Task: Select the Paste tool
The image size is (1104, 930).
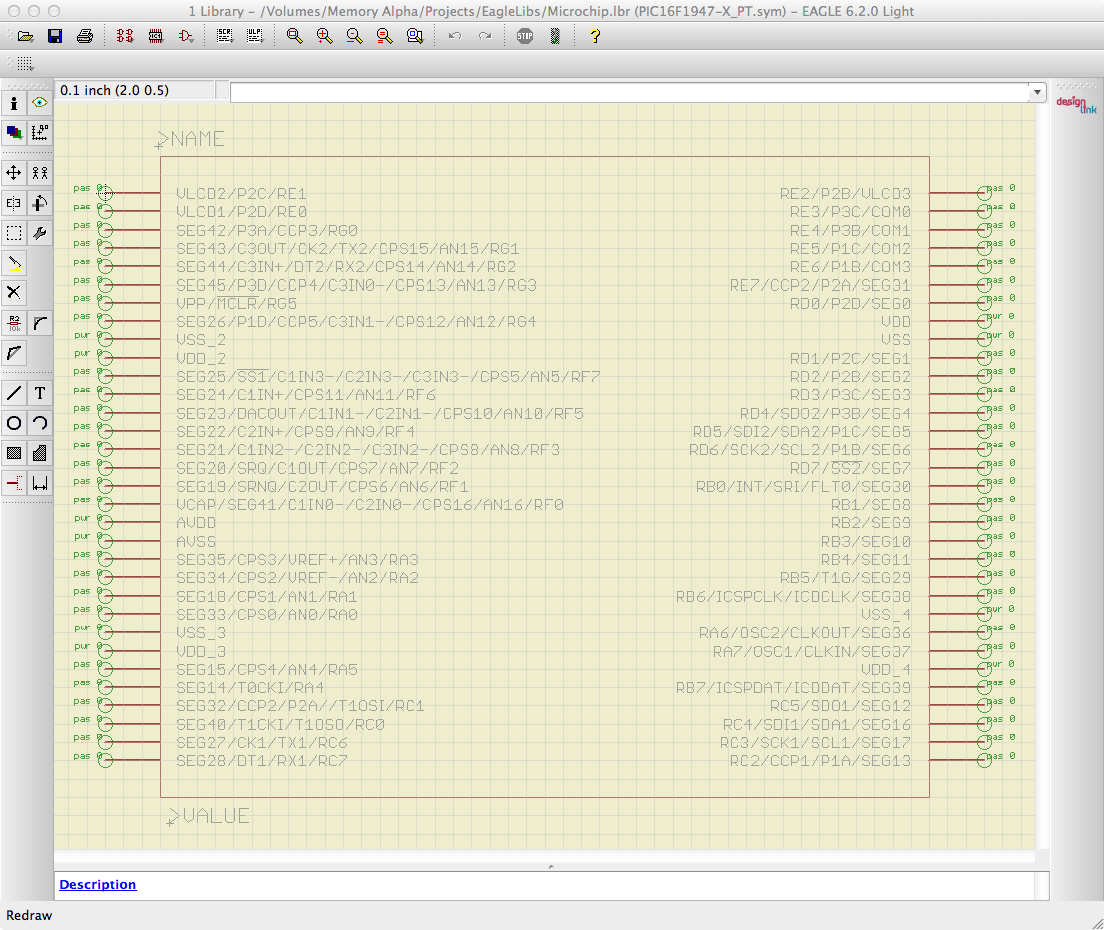Action: [x=14, y=263]
